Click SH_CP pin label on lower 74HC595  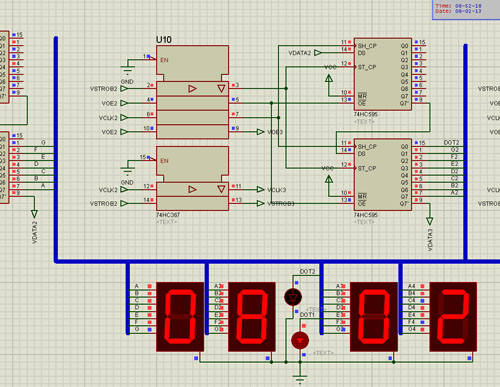click(x=367, y=147)
